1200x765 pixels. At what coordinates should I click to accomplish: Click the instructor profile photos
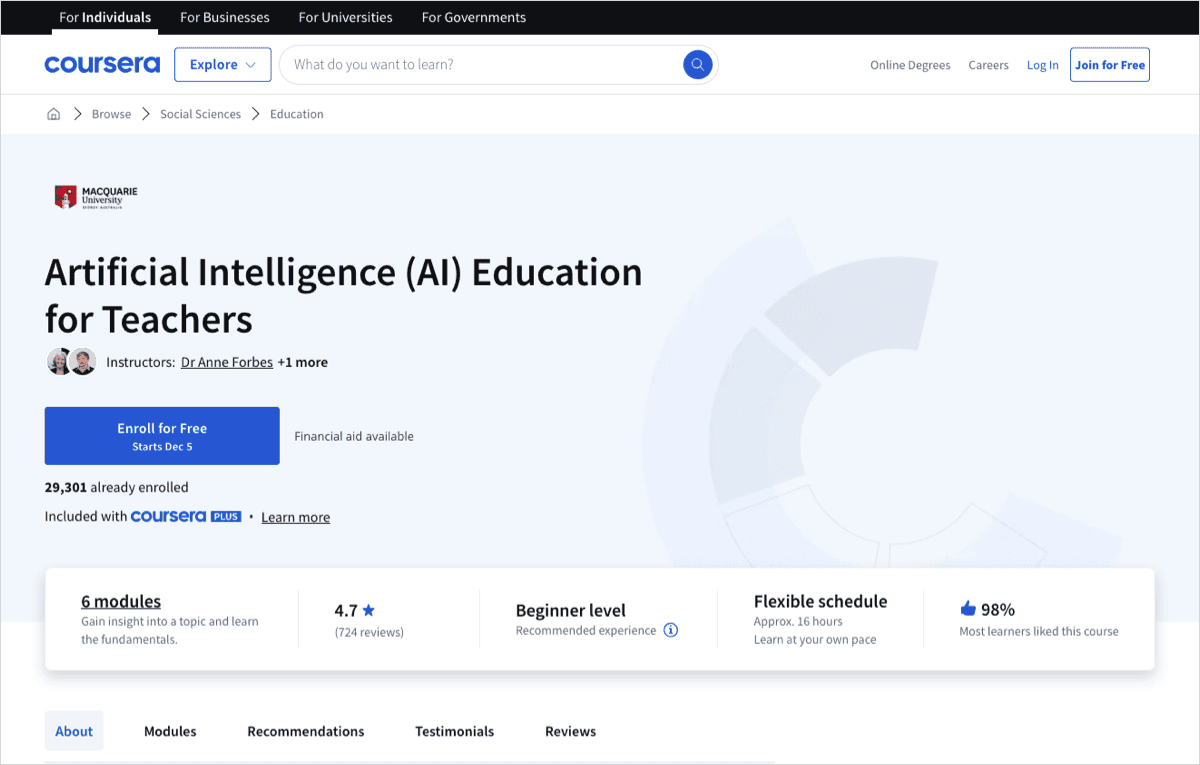coord(72,362)
